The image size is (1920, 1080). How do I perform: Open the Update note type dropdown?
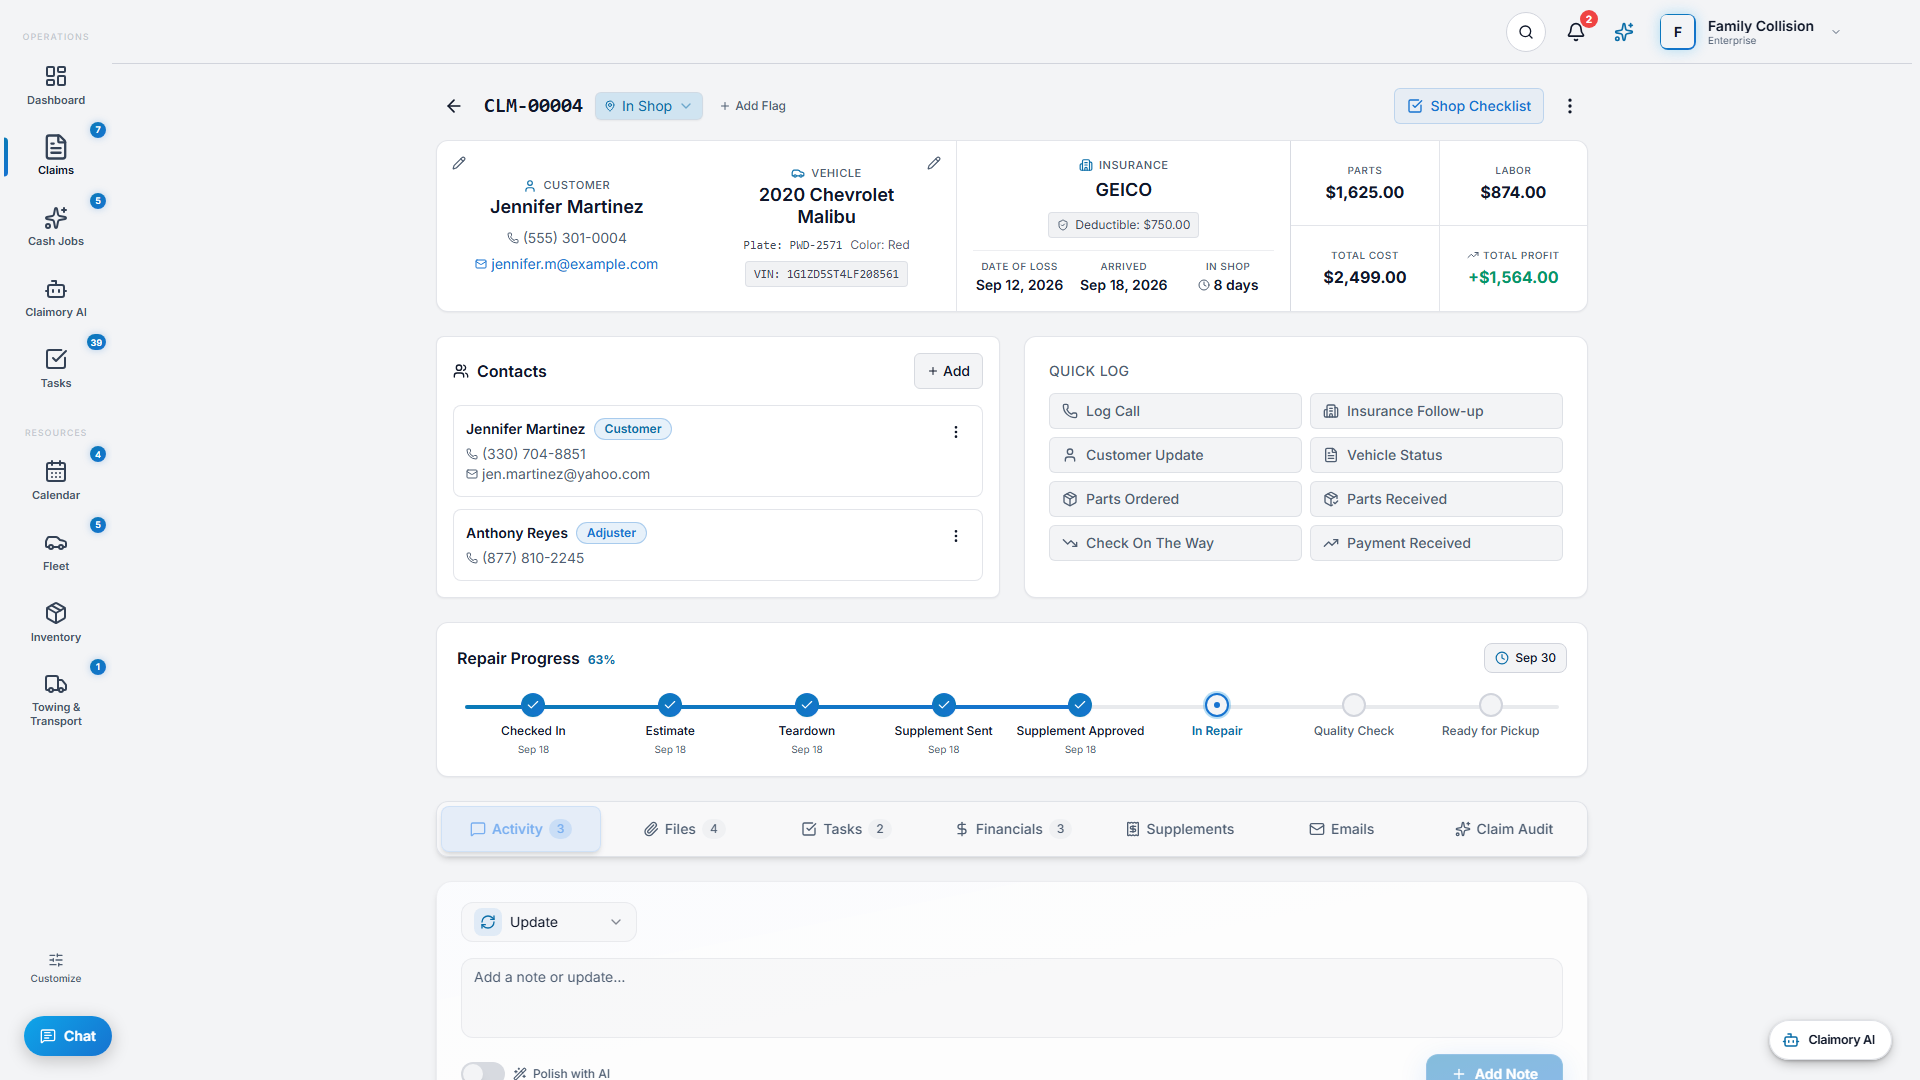(549, 922)
